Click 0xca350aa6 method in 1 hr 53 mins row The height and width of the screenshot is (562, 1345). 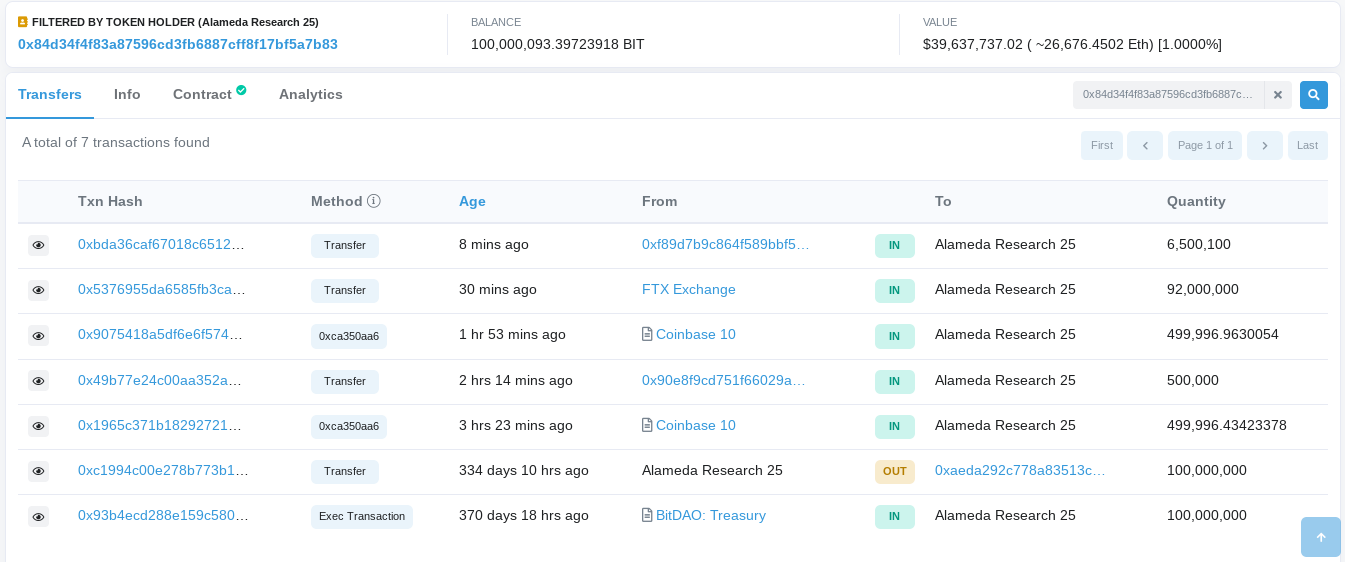(349, 336)
